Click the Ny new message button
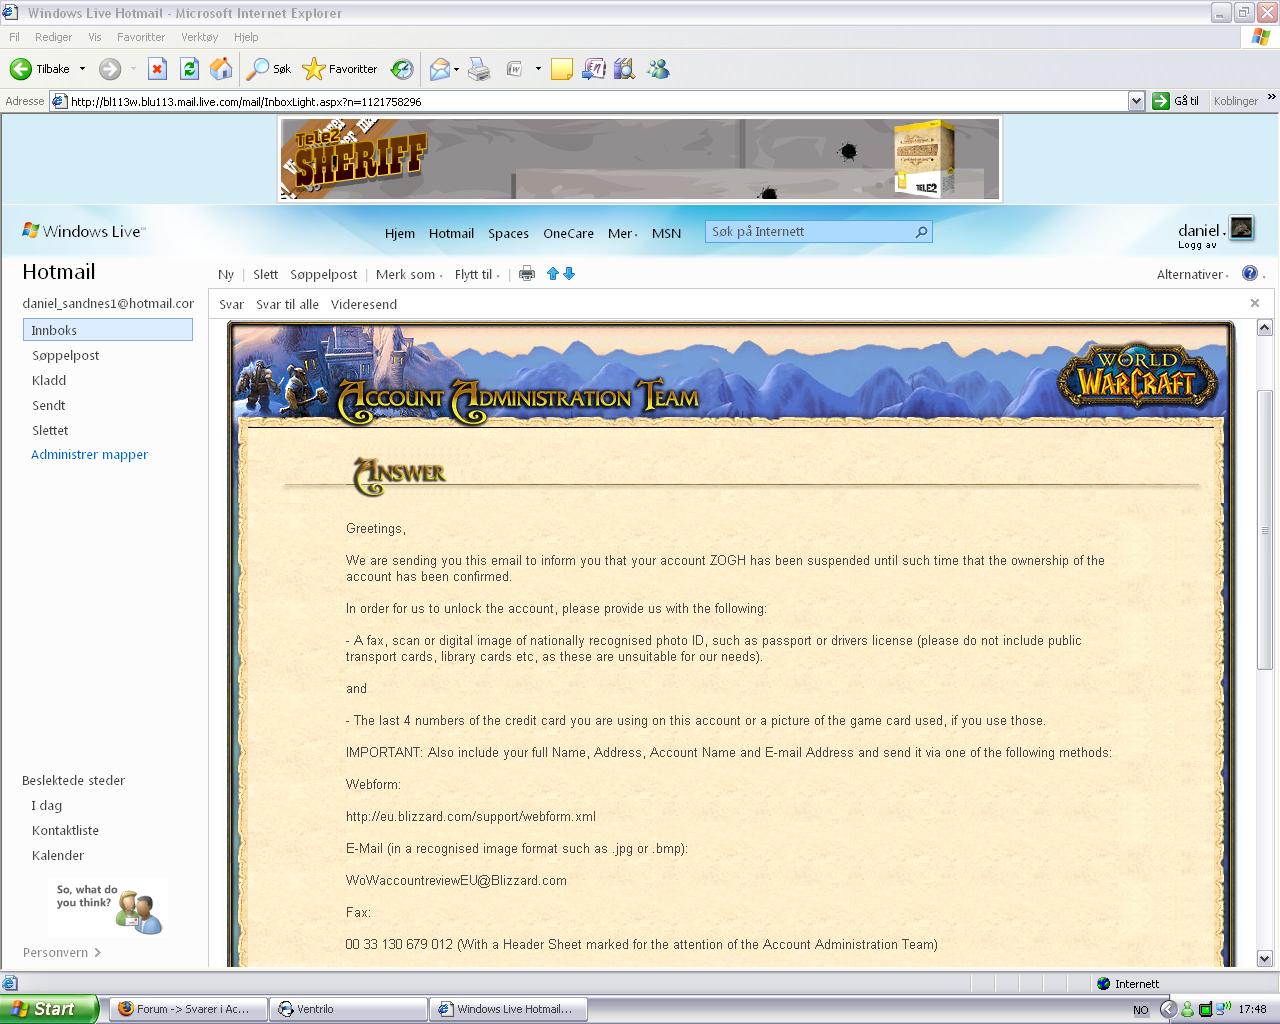 click(x=226, y=274)
